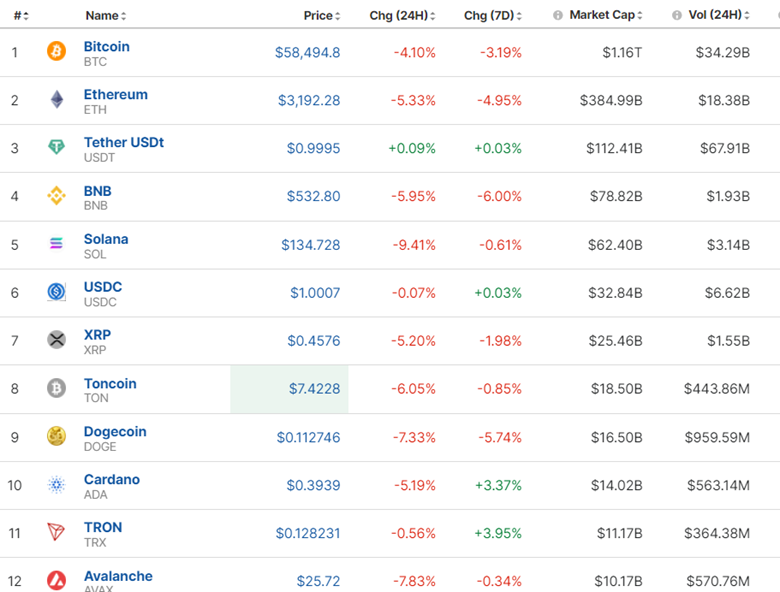Sort table by Name column
This screenshot has height=592, width=780.
(x=105, y=16)
